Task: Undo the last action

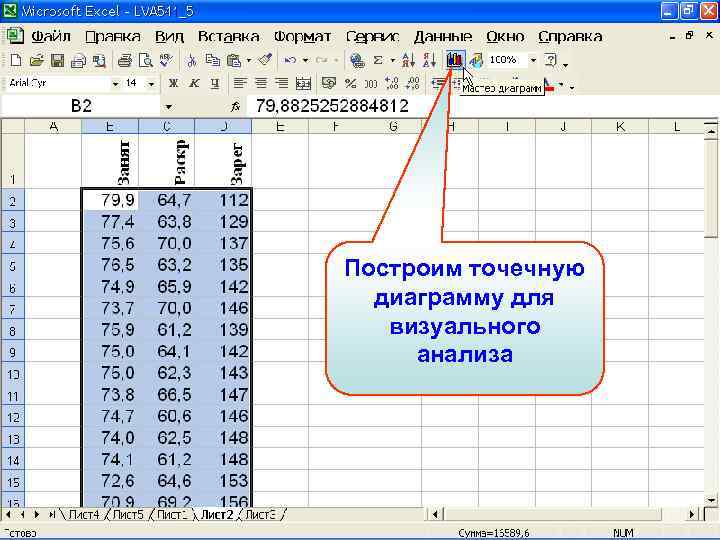Action: coord(290,60)
